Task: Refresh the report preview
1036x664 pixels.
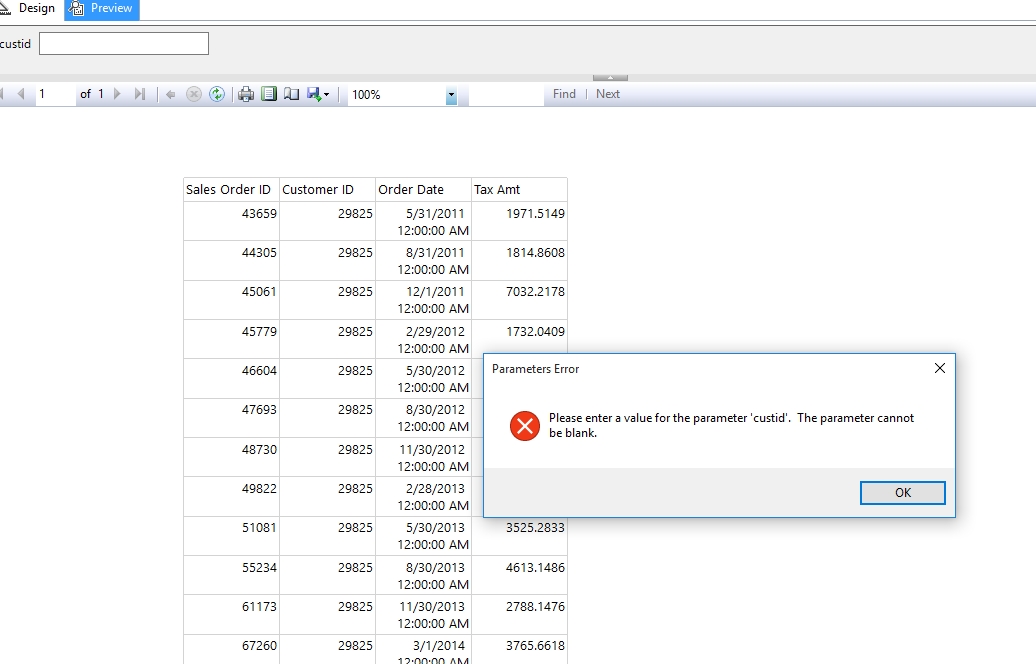Action: [216, 94]
